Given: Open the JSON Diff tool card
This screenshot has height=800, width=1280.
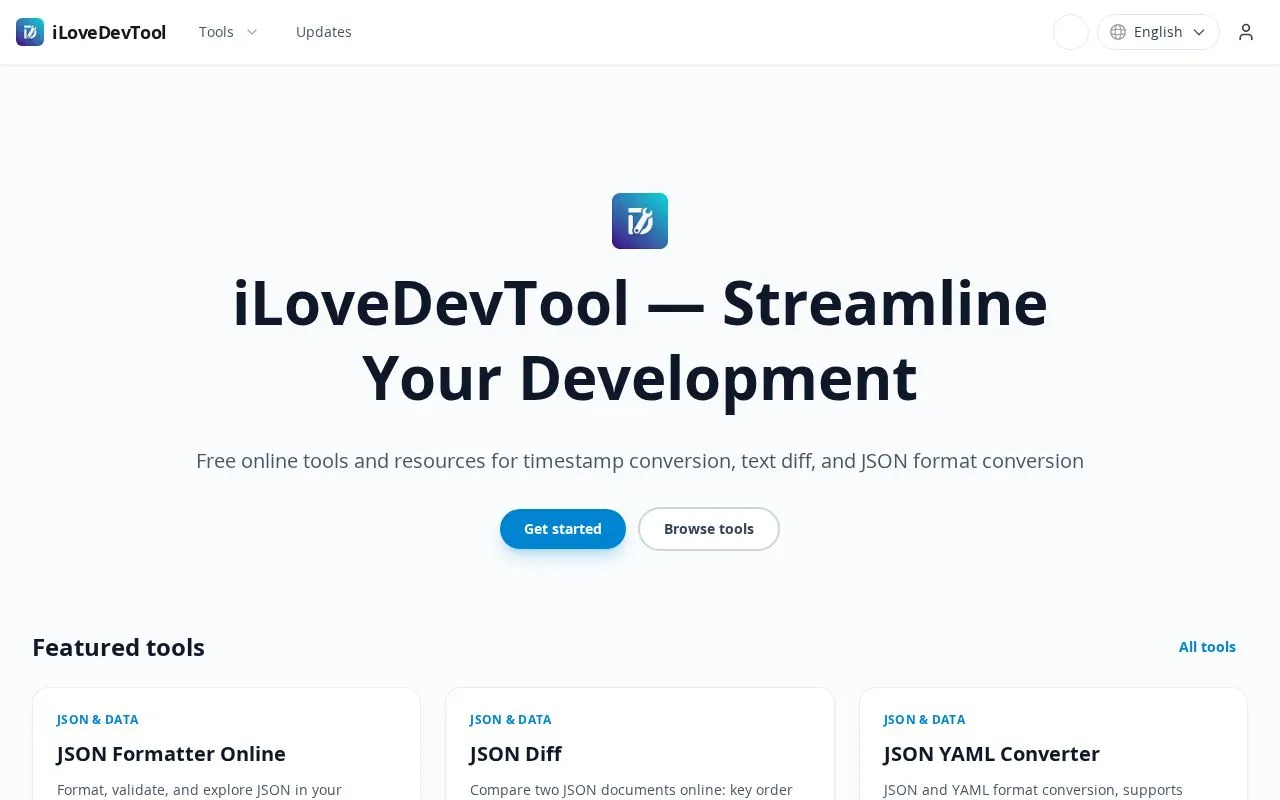Looking at the screenshot, I should click(640, 744).
